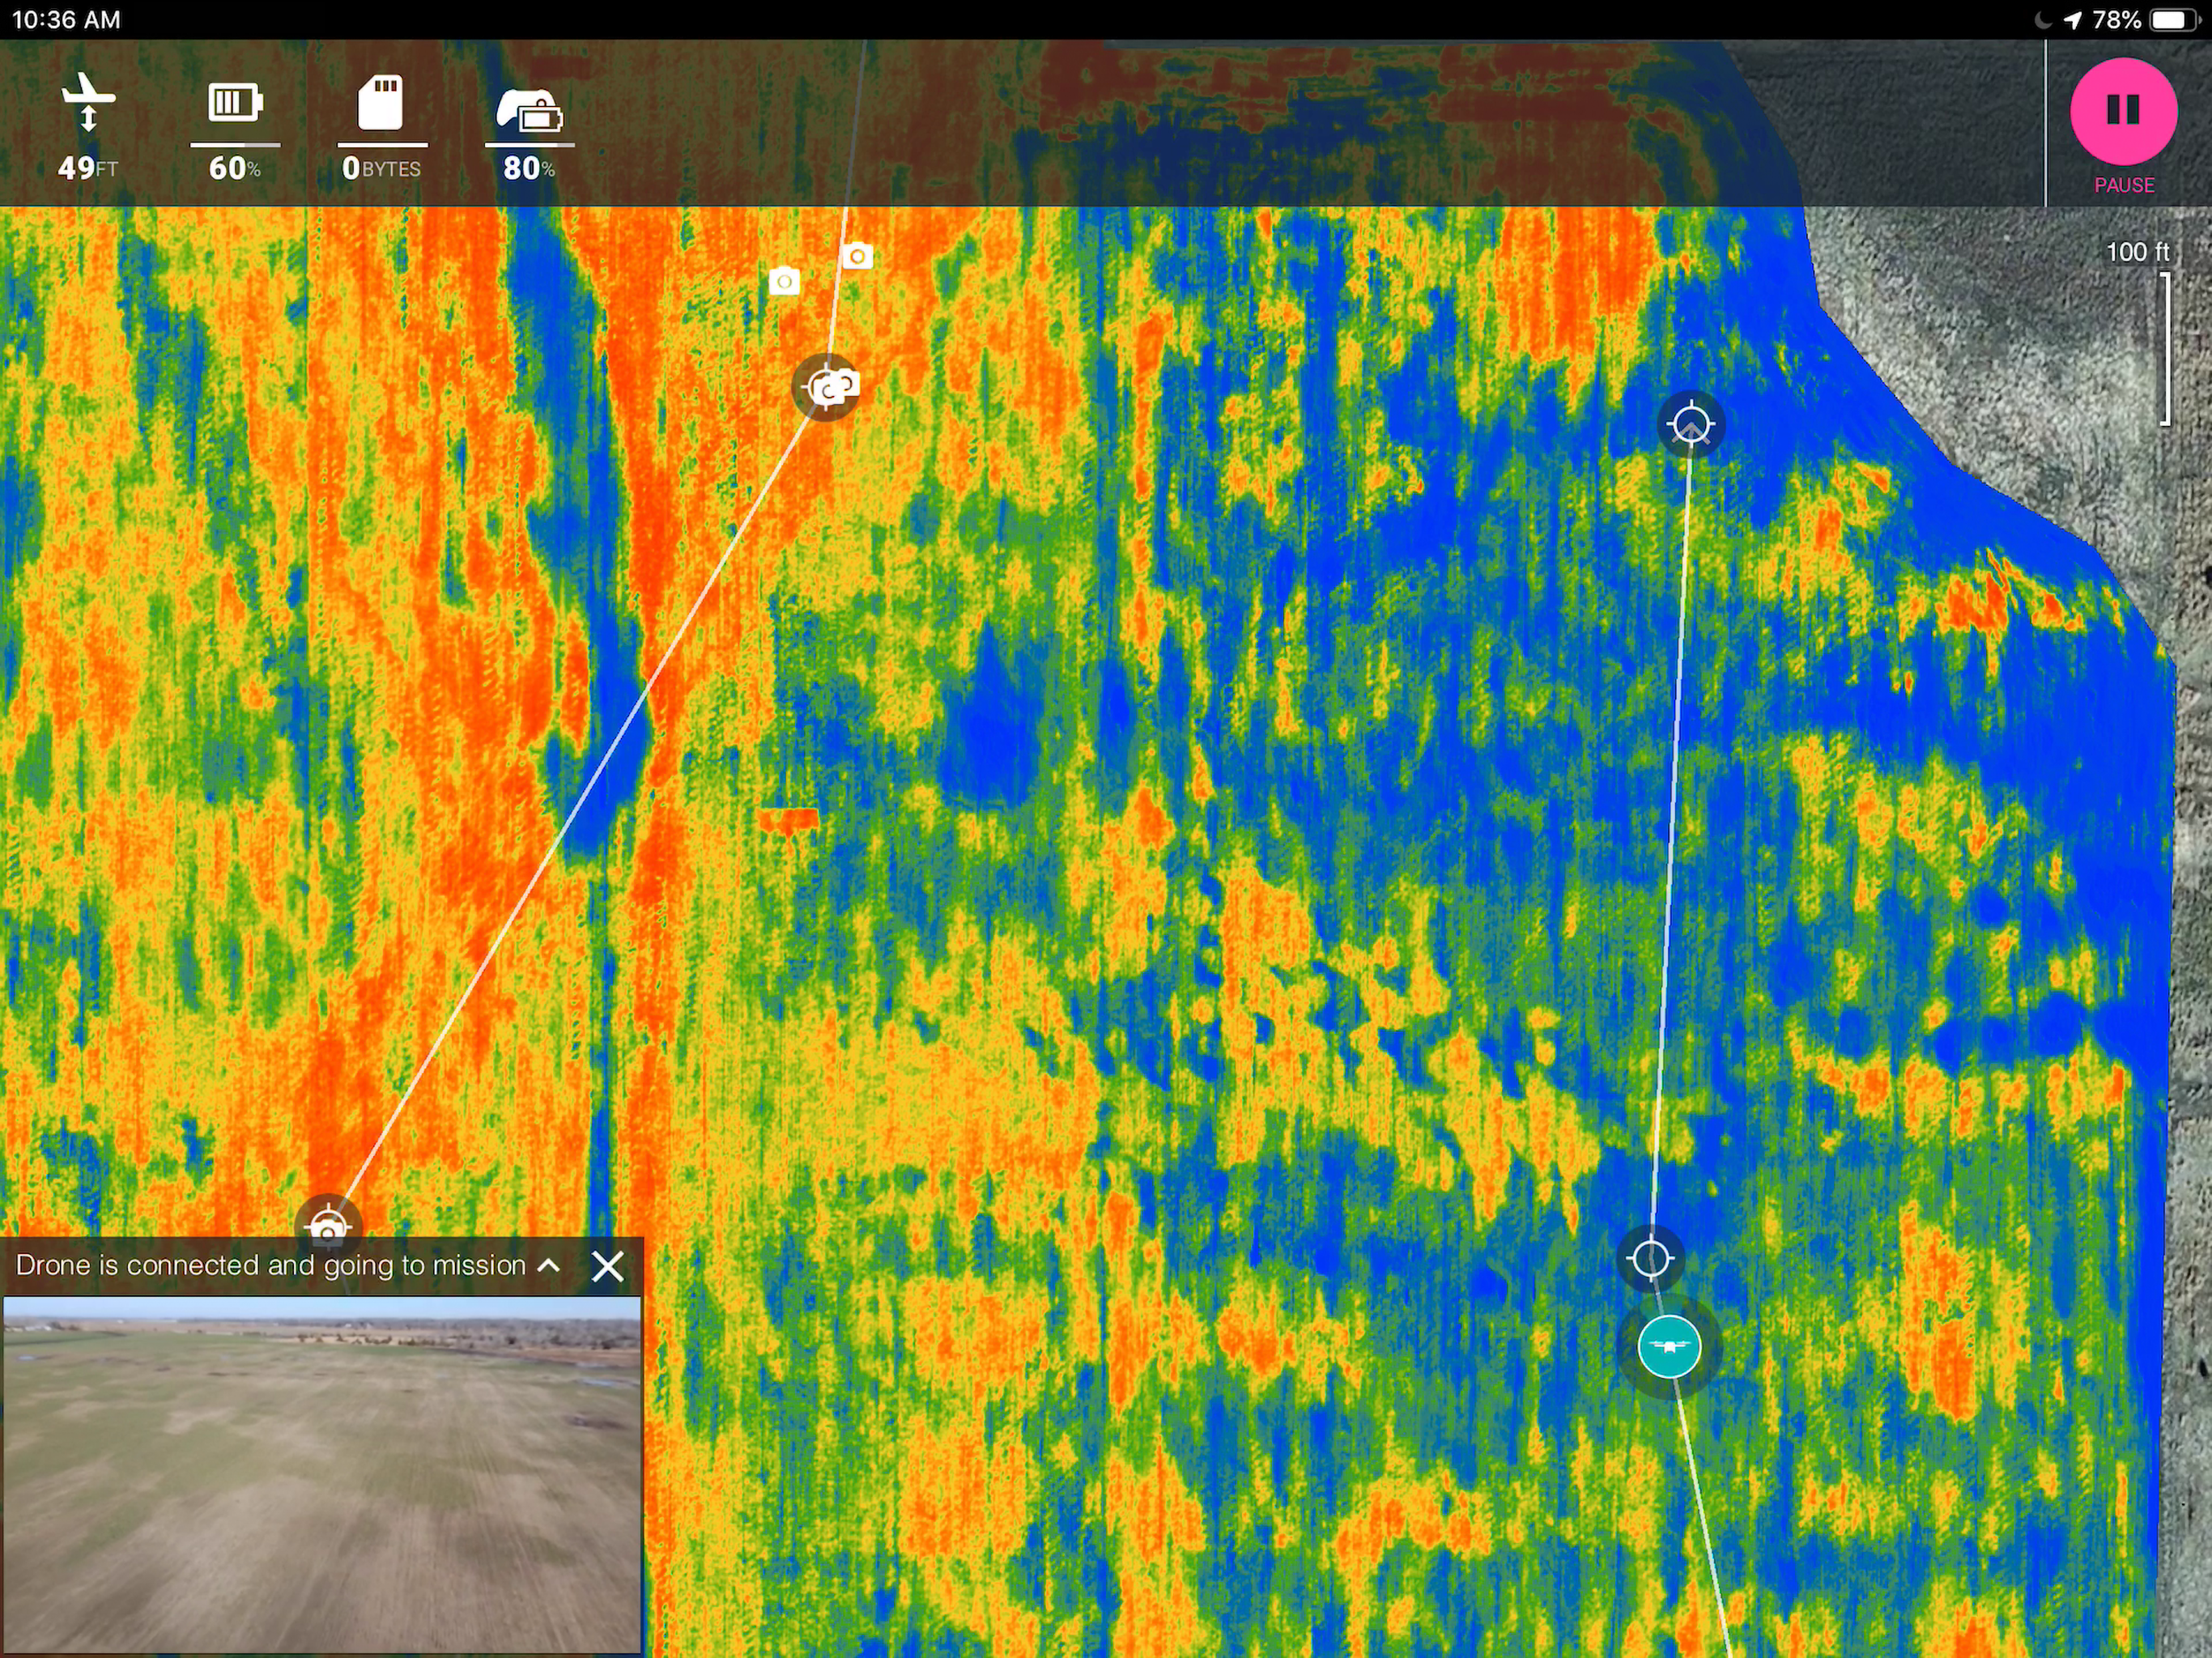Tap the iPad battery status indicator
This screenshot has width=2212, height=1658.
point(2171,20)
